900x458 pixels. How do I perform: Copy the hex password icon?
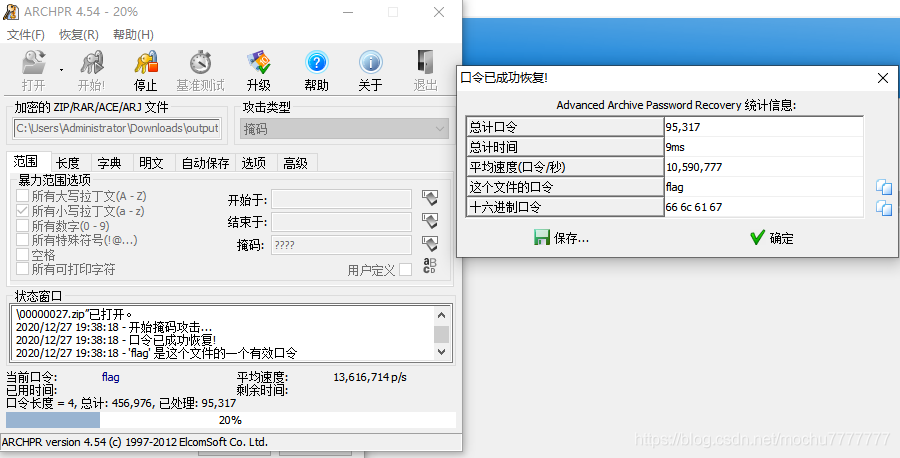tap(884, 208)
